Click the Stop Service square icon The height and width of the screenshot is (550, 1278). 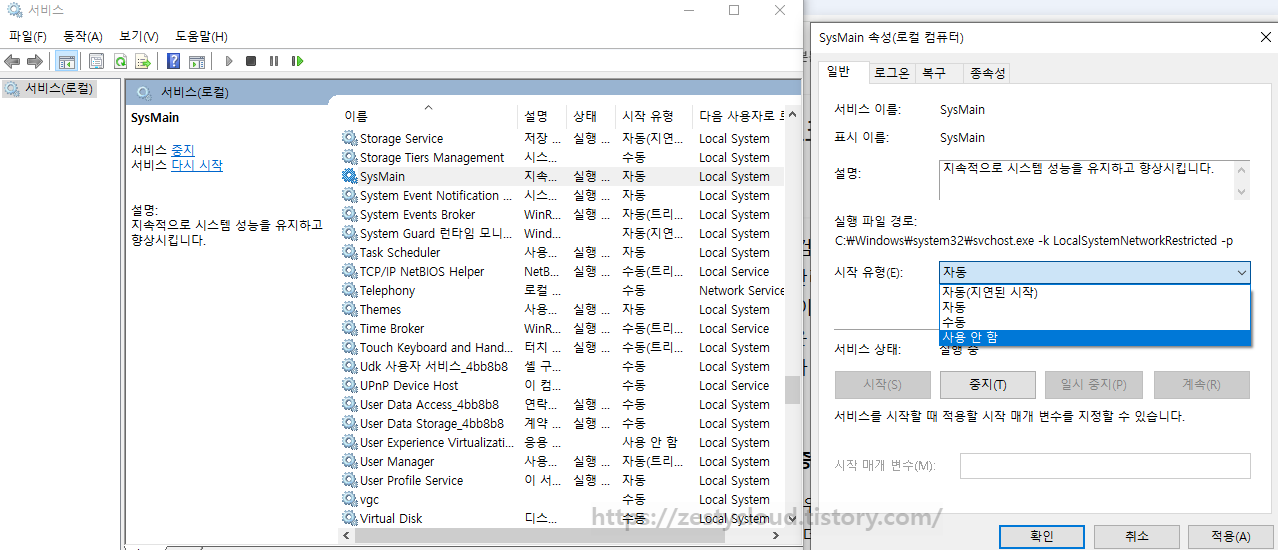point(251,61)
